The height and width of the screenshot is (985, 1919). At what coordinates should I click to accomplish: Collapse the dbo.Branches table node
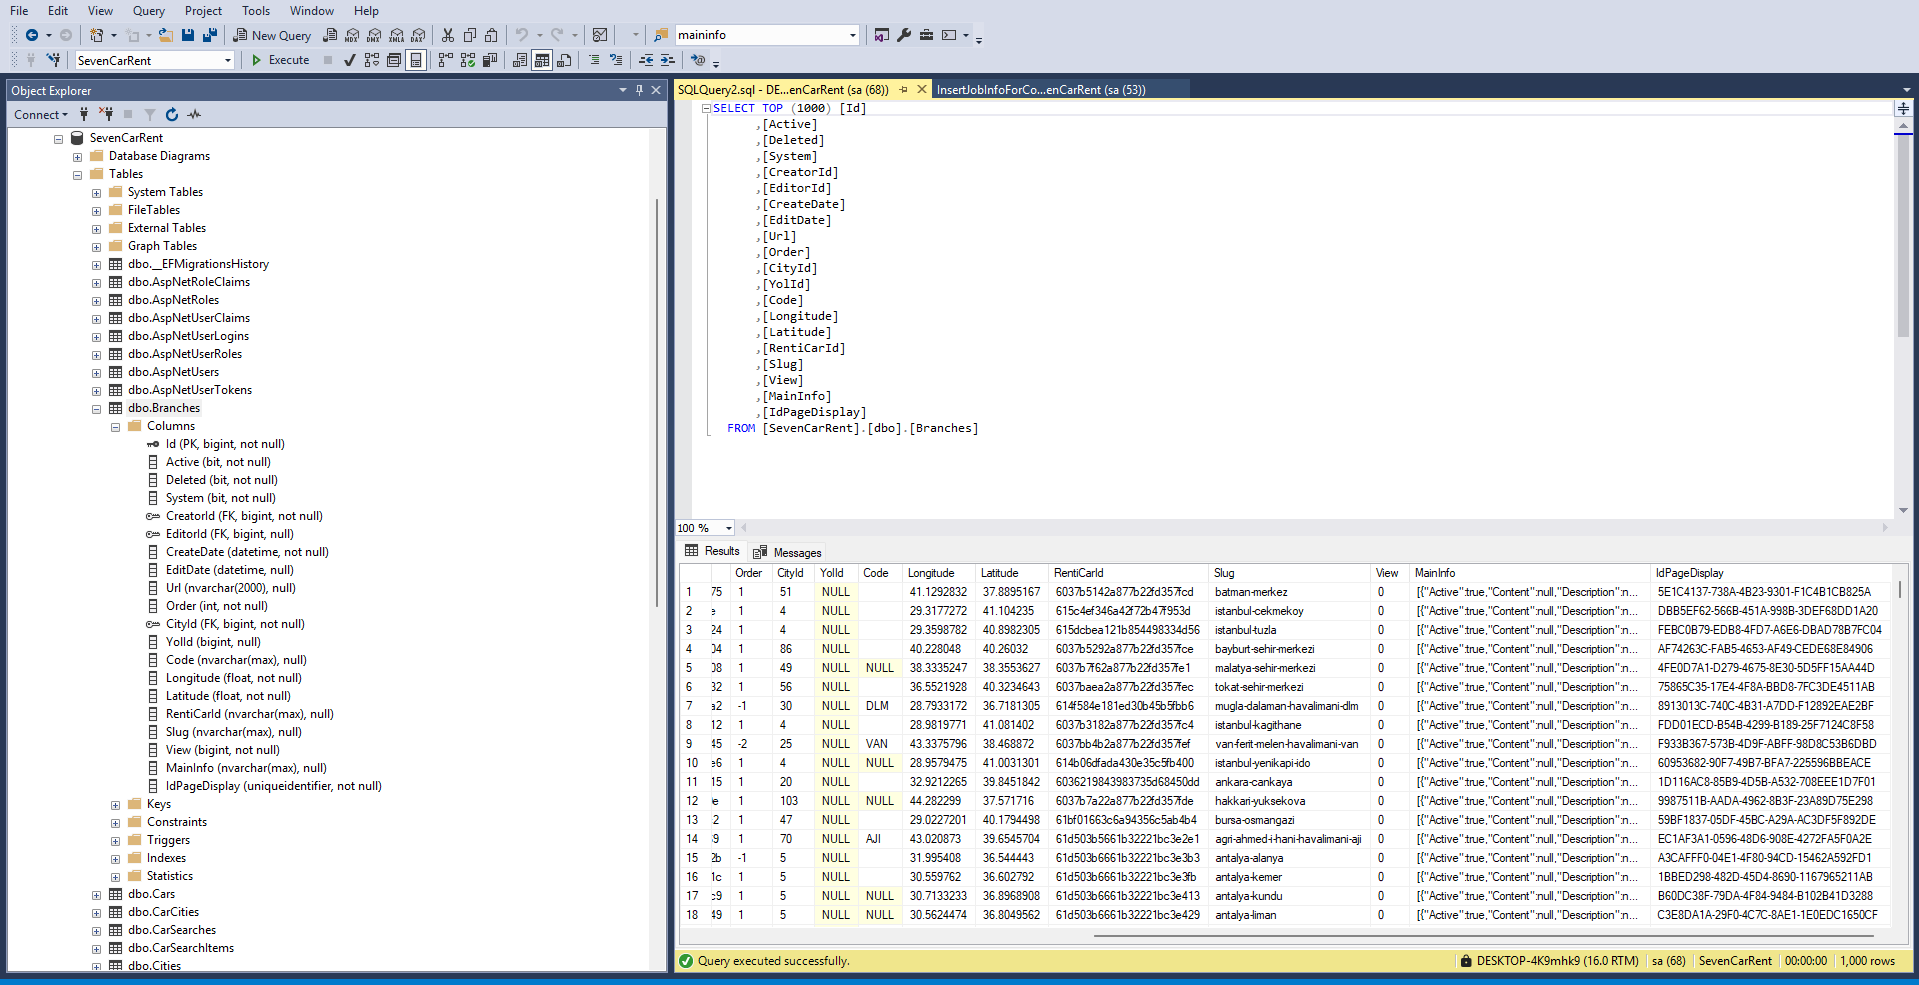point(97,409)
